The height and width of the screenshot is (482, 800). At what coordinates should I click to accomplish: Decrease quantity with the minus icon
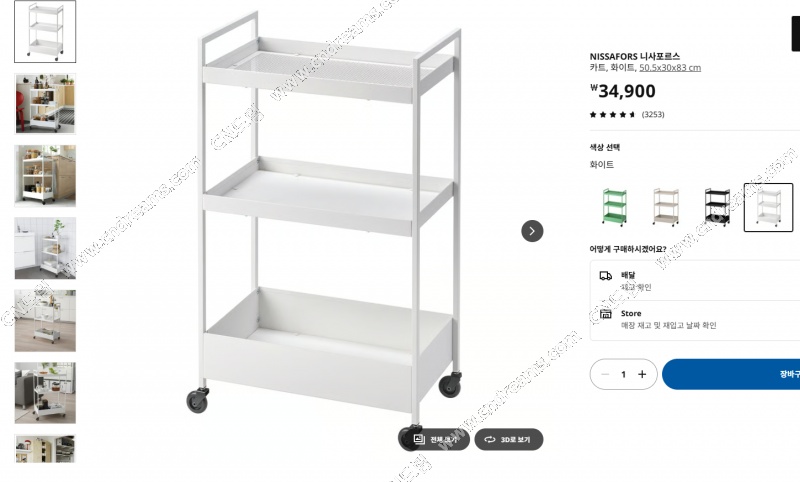pos(605,374)
